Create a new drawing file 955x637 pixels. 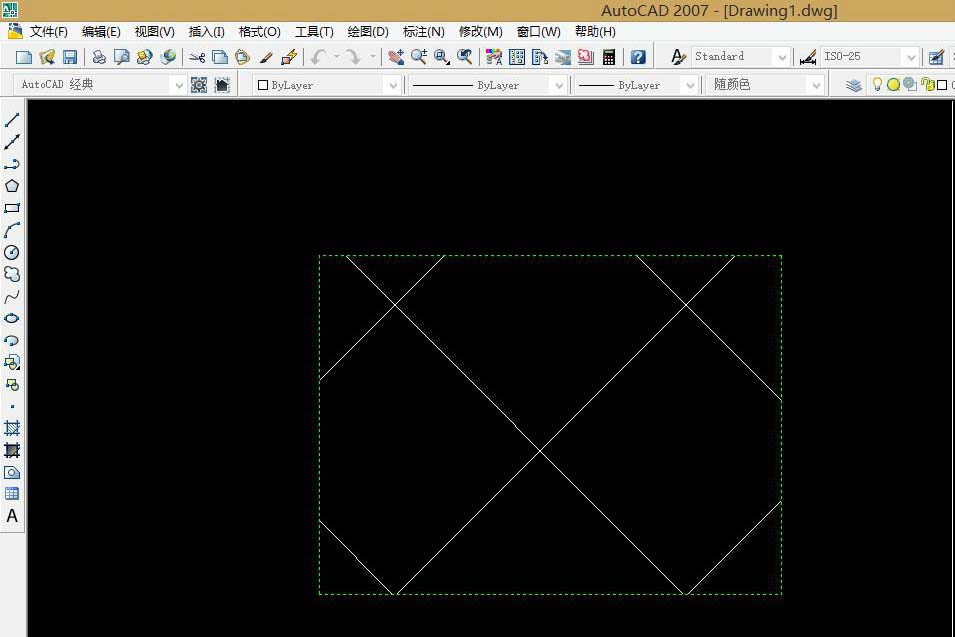click(x=24, y=57)
